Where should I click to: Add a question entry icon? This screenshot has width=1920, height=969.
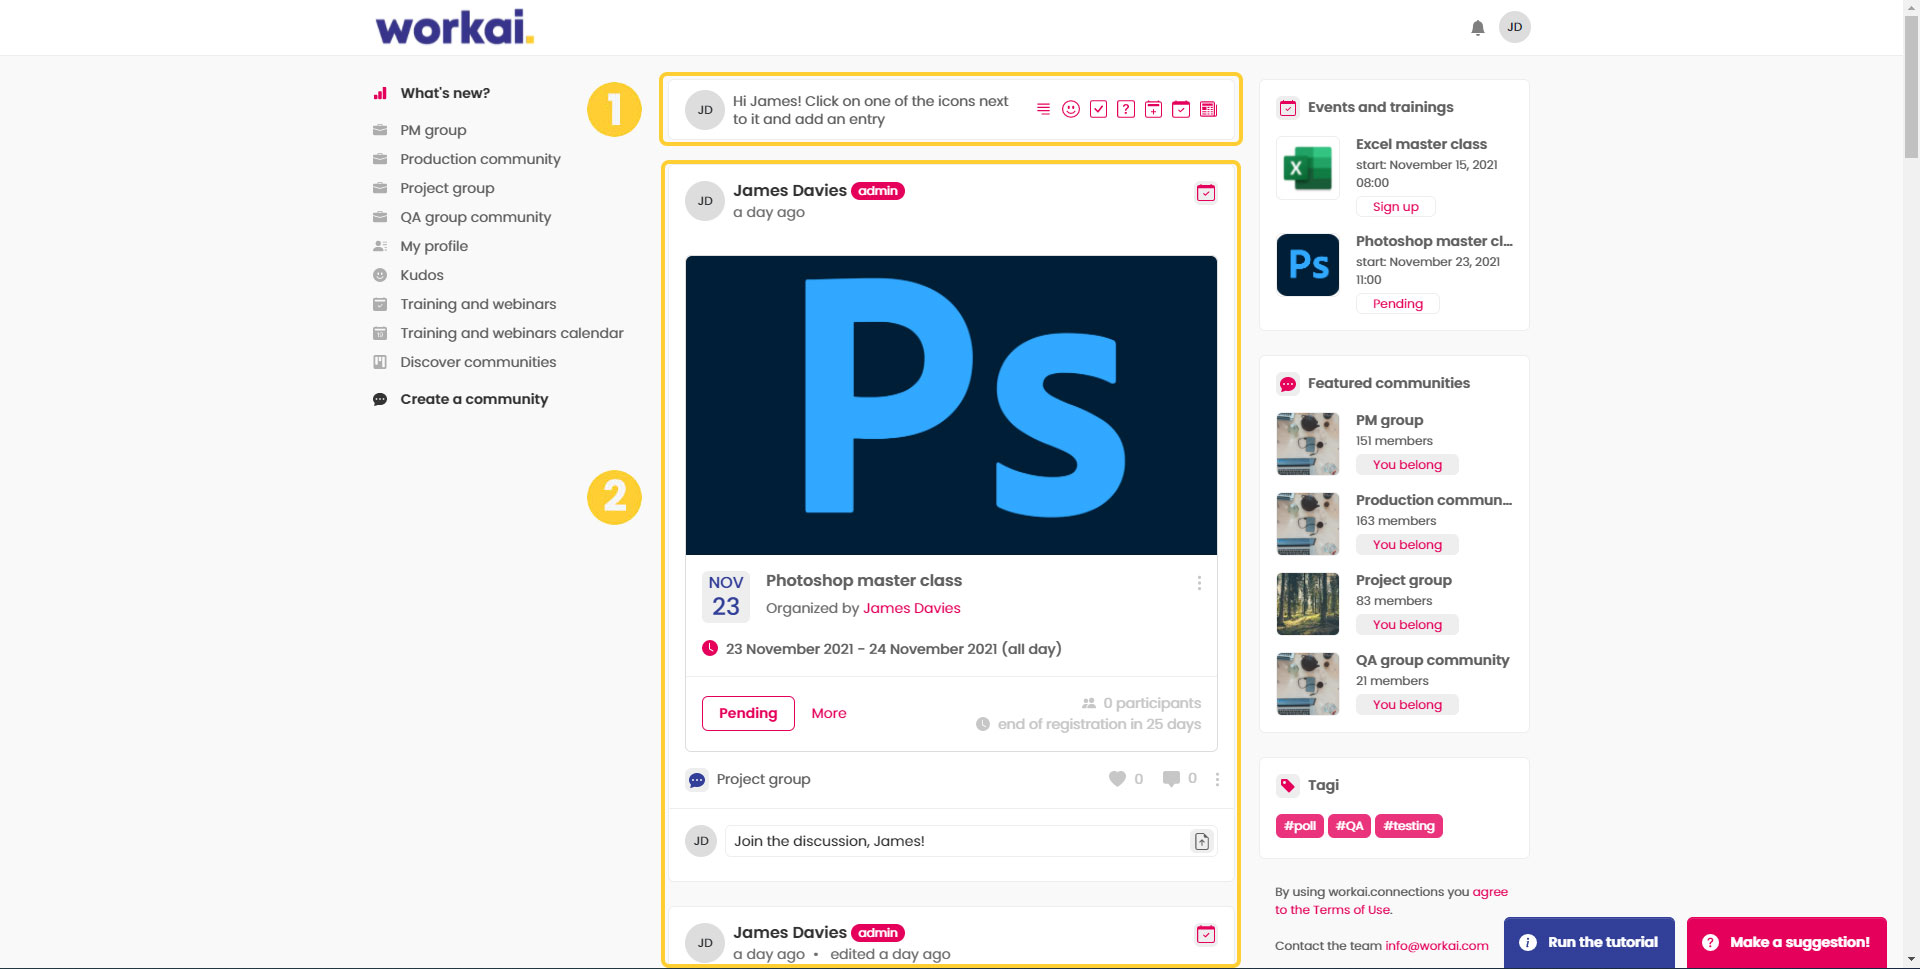tap(1126, 109)
